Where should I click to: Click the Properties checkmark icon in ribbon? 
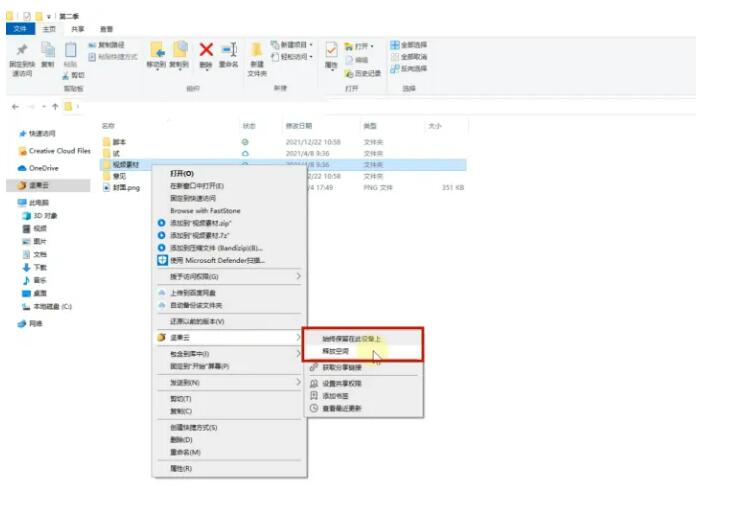331,51
